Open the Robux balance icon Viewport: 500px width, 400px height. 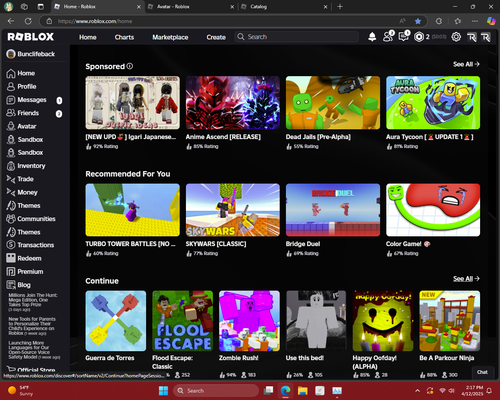[419, 37]
